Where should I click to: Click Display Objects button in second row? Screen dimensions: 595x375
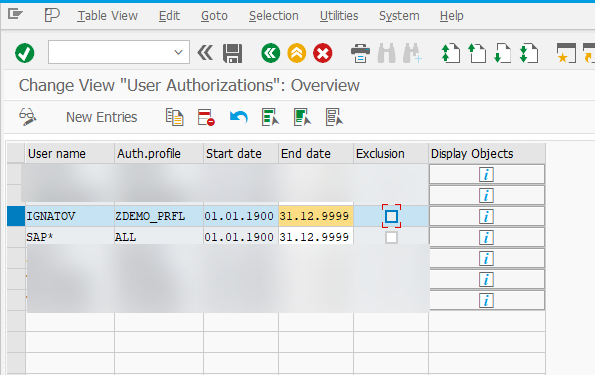(487, 195)
